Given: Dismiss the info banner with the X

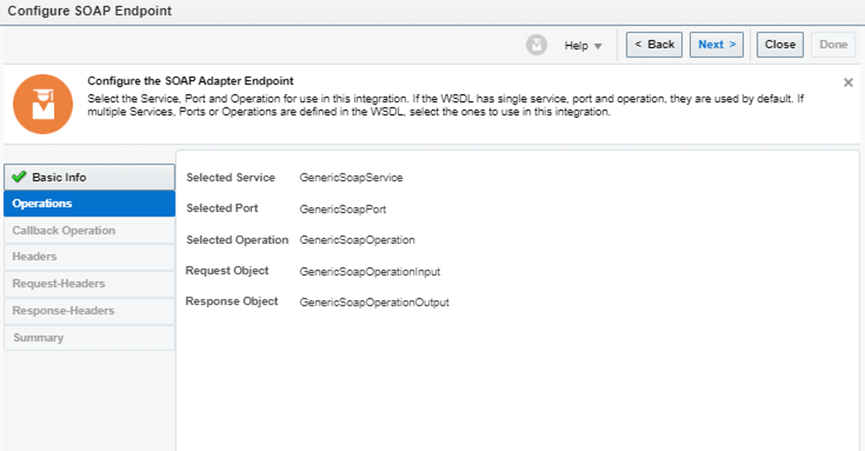Looking at the screenshot, I should pos(848,83).
